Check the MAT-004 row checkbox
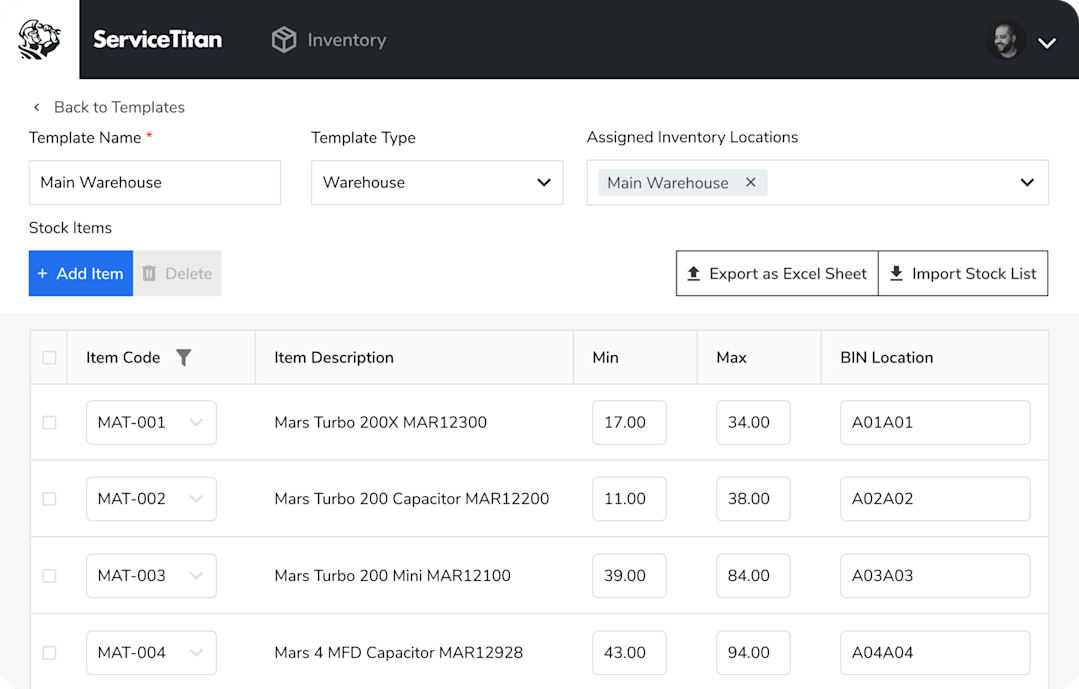1079x689 pixels. (50, 653)
